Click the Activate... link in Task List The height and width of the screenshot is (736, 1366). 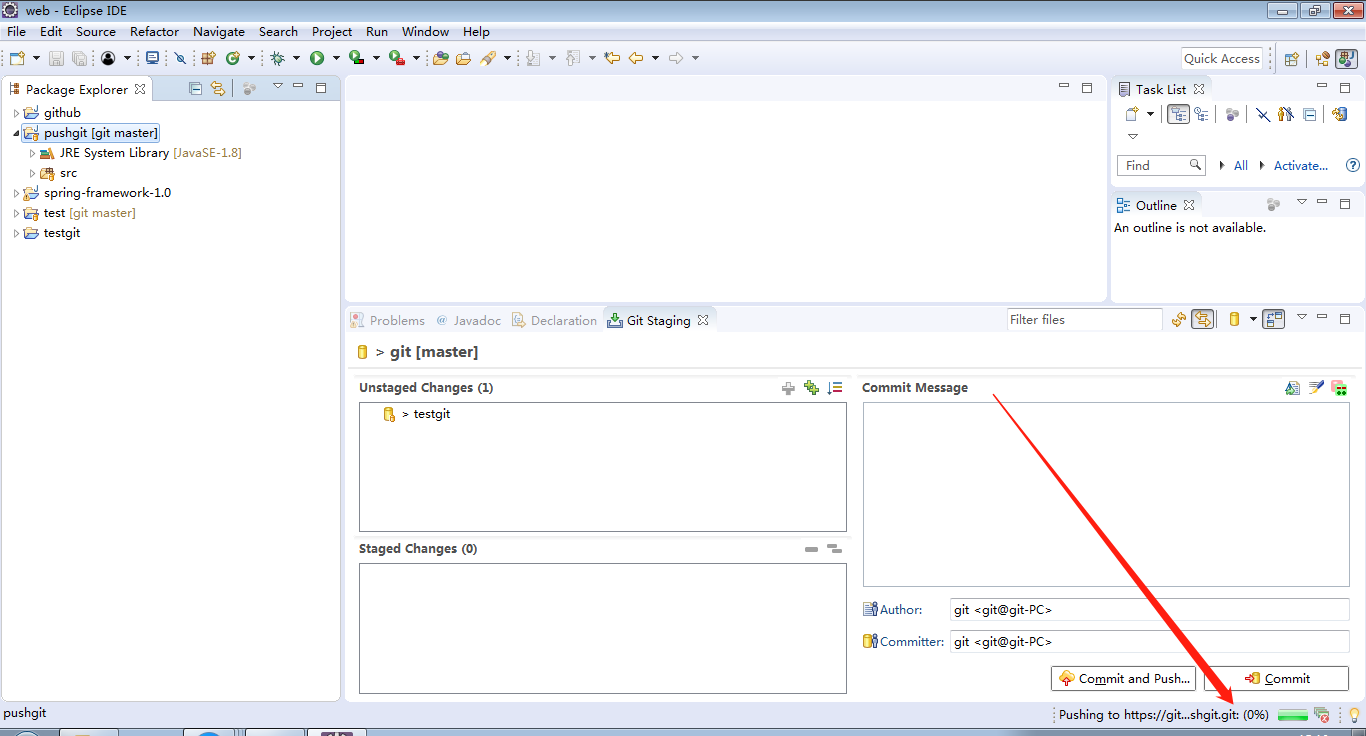1301,165
